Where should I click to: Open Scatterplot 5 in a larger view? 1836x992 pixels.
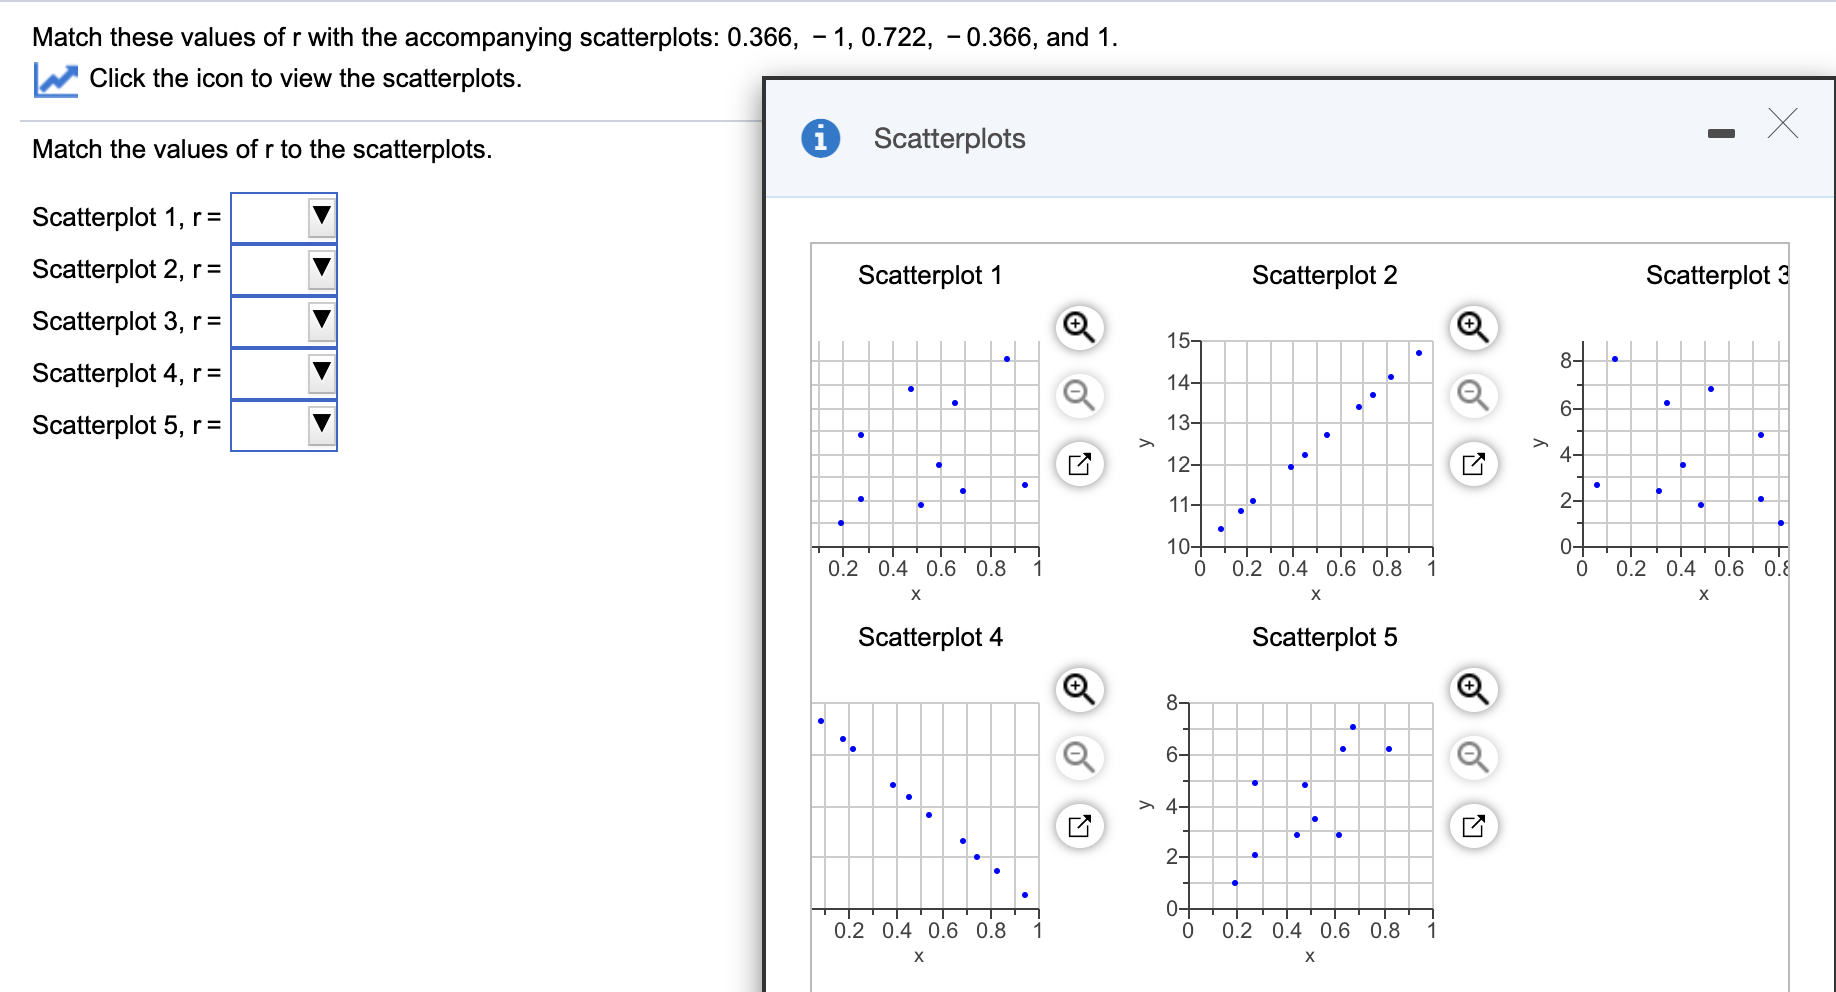(1472, 826)
